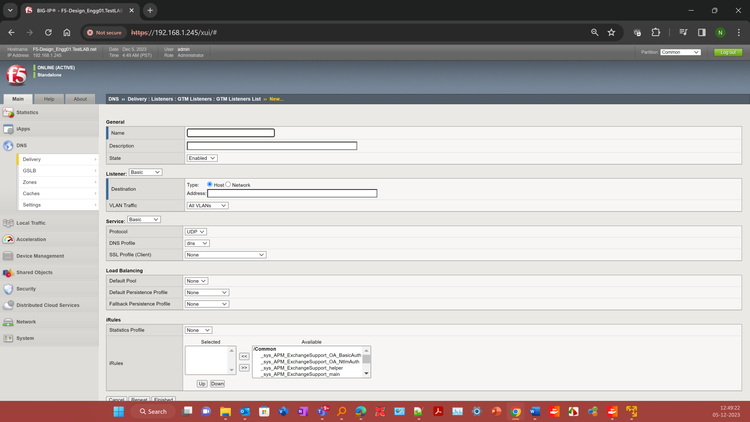Open Statistics section in sidebar

(x=27, y=113)
